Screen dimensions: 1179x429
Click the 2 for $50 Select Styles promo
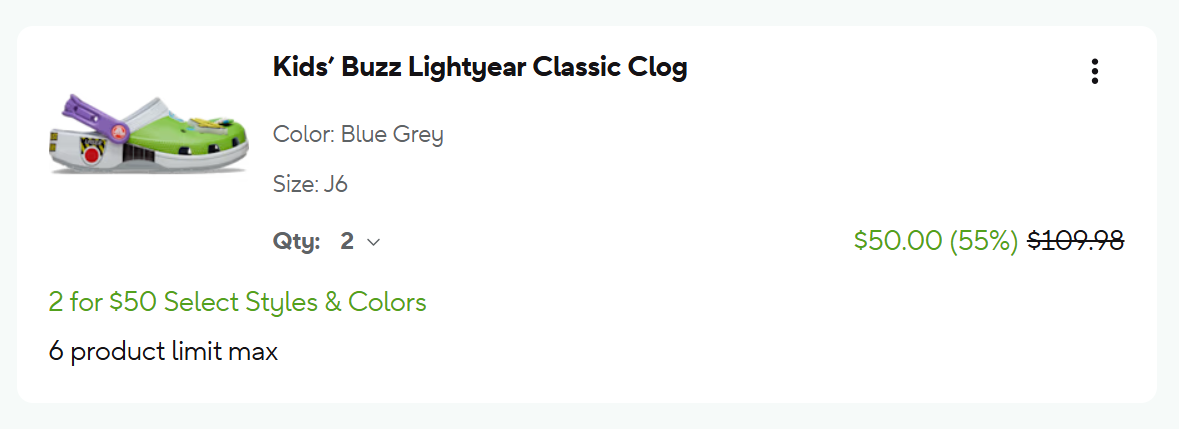237,302
